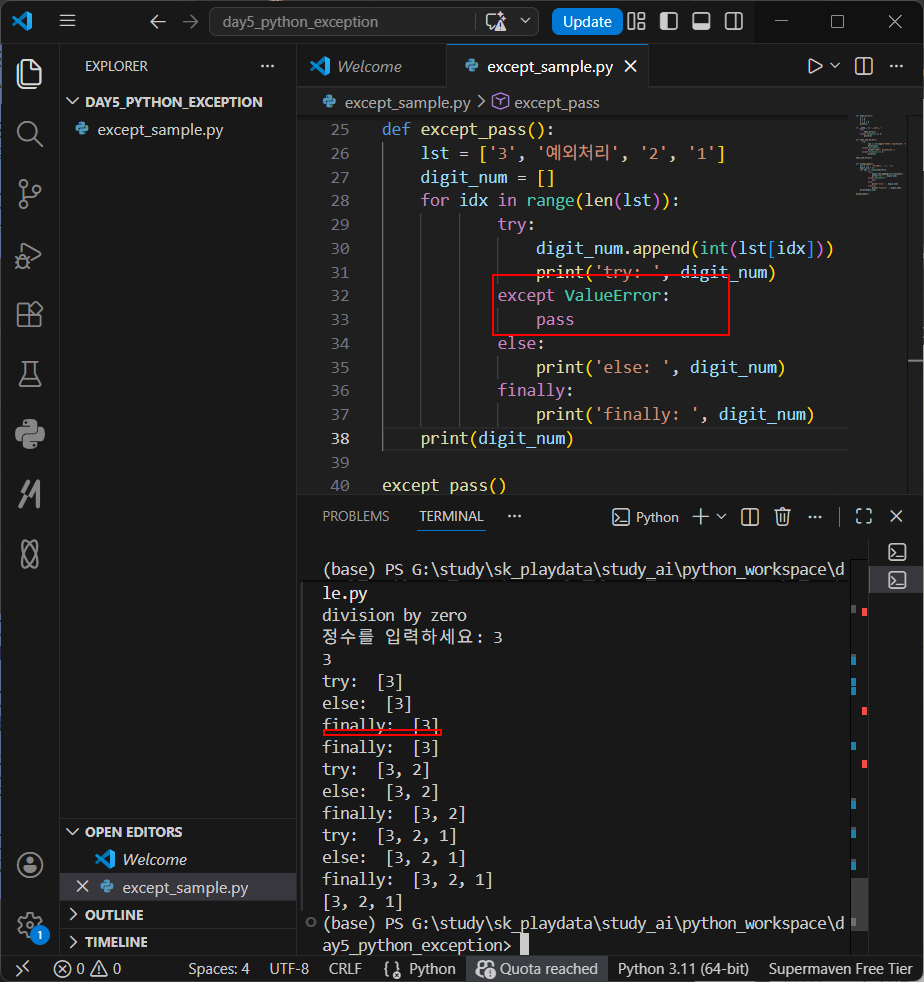The height and width of the screenshot is (982, 924).
Task: Open Copilot dropdown arrow
Action: [526, 22]
